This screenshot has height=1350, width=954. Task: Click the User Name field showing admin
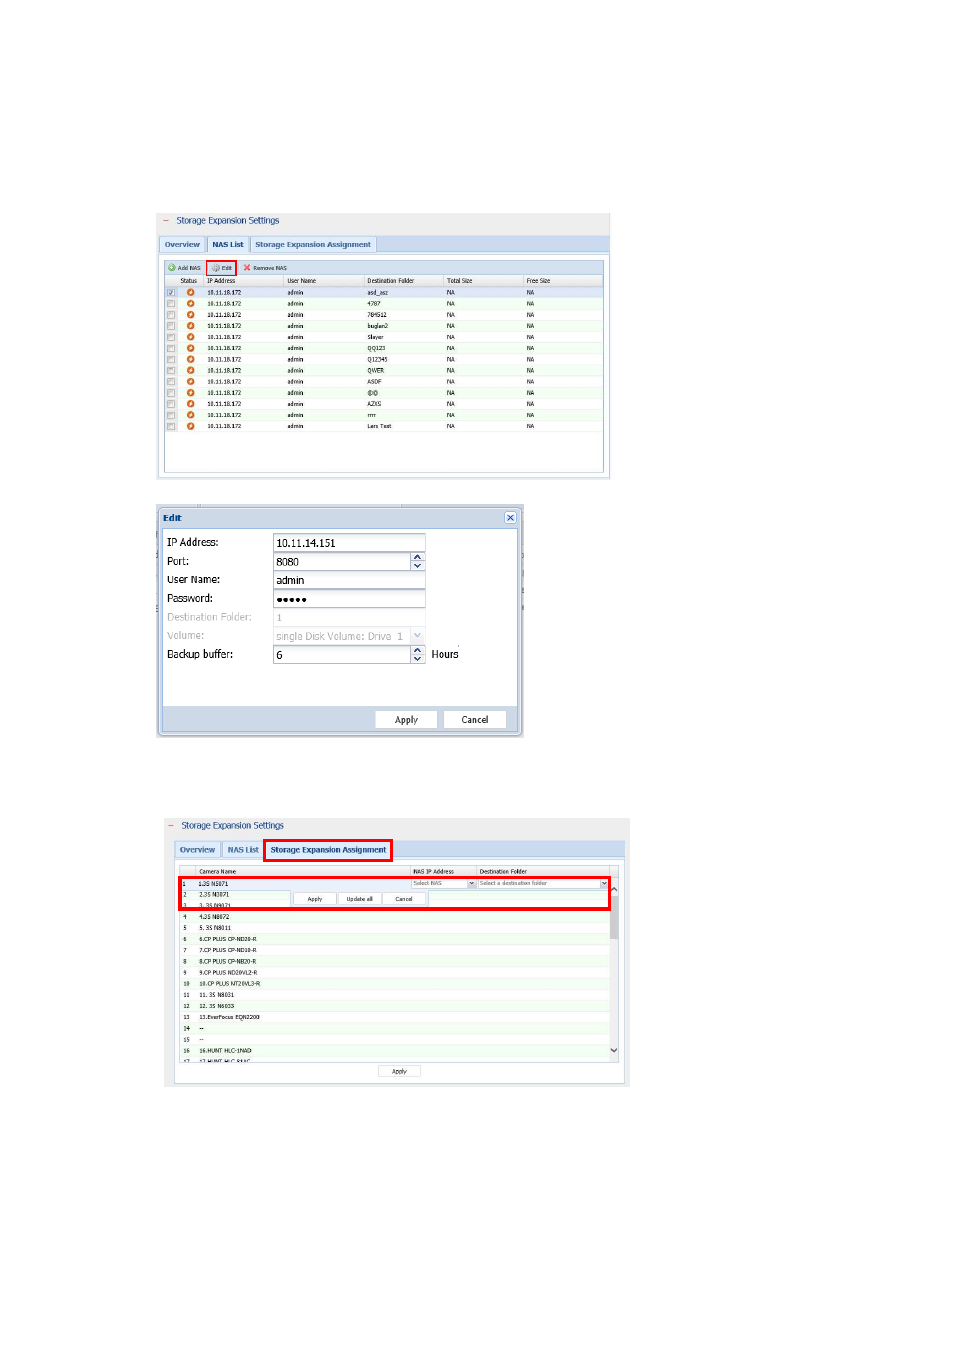point(349,580)
